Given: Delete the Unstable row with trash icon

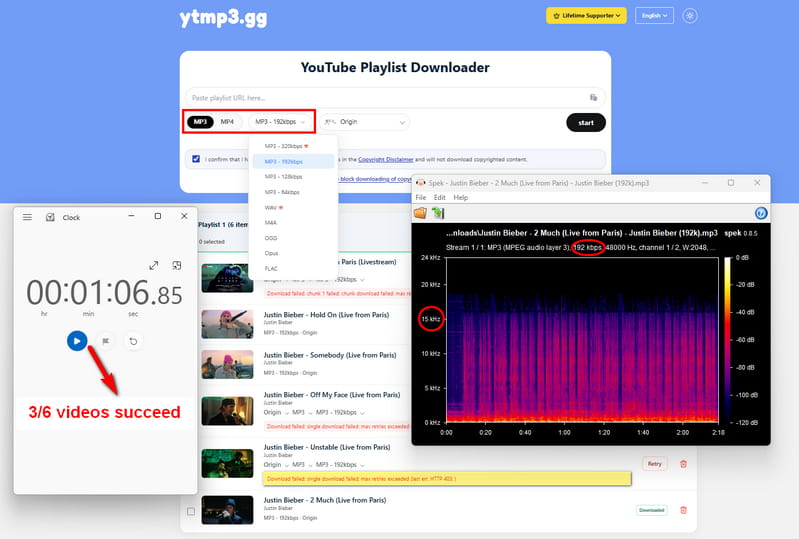Looking at the screenshot, I should point(683,464).
